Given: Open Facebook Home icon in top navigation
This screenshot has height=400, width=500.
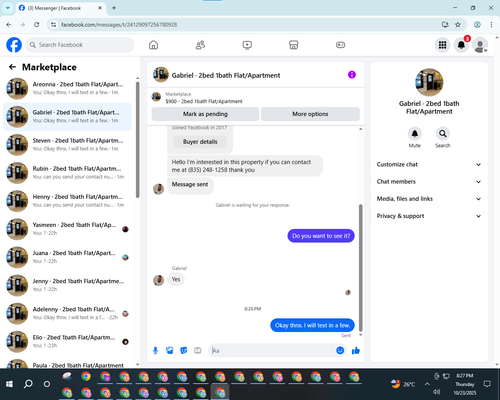Looking at the screenshot, I should pyautogui.click(x=153, y=45).
